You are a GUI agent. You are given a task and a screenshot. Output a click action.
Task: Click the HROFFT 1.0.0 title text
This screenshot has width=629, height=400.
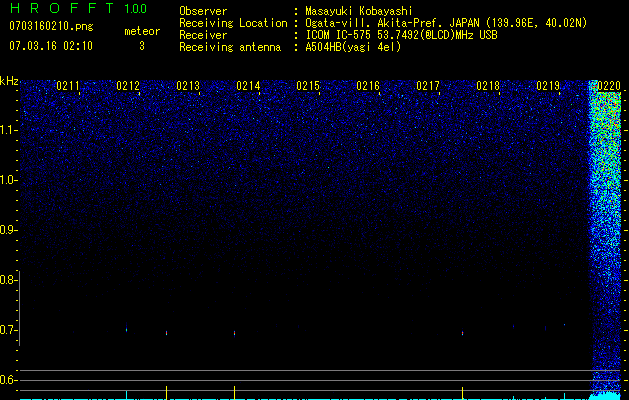click(79, 8)
